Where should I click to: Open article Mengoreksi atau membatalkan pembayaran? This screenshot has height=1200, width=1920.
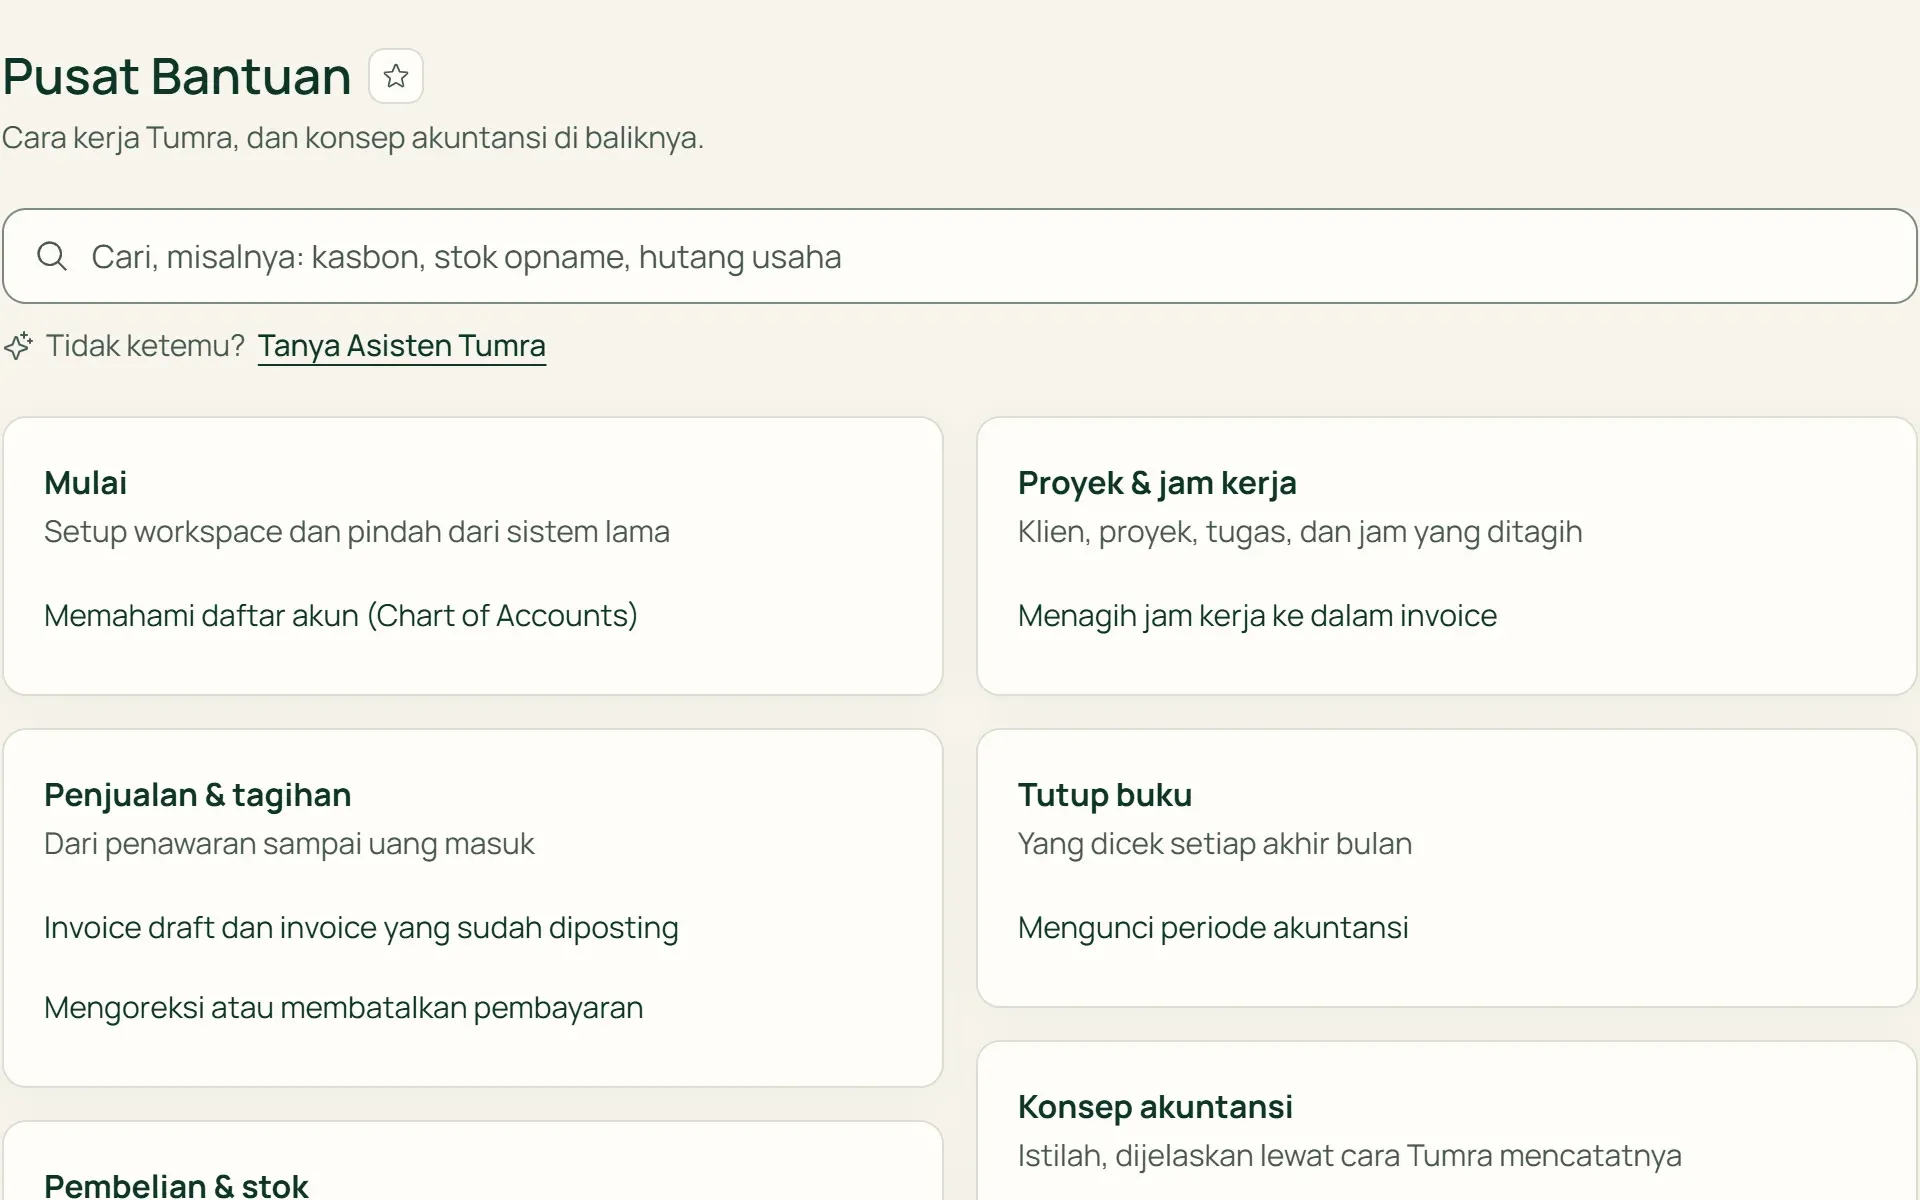[343, 1008]
